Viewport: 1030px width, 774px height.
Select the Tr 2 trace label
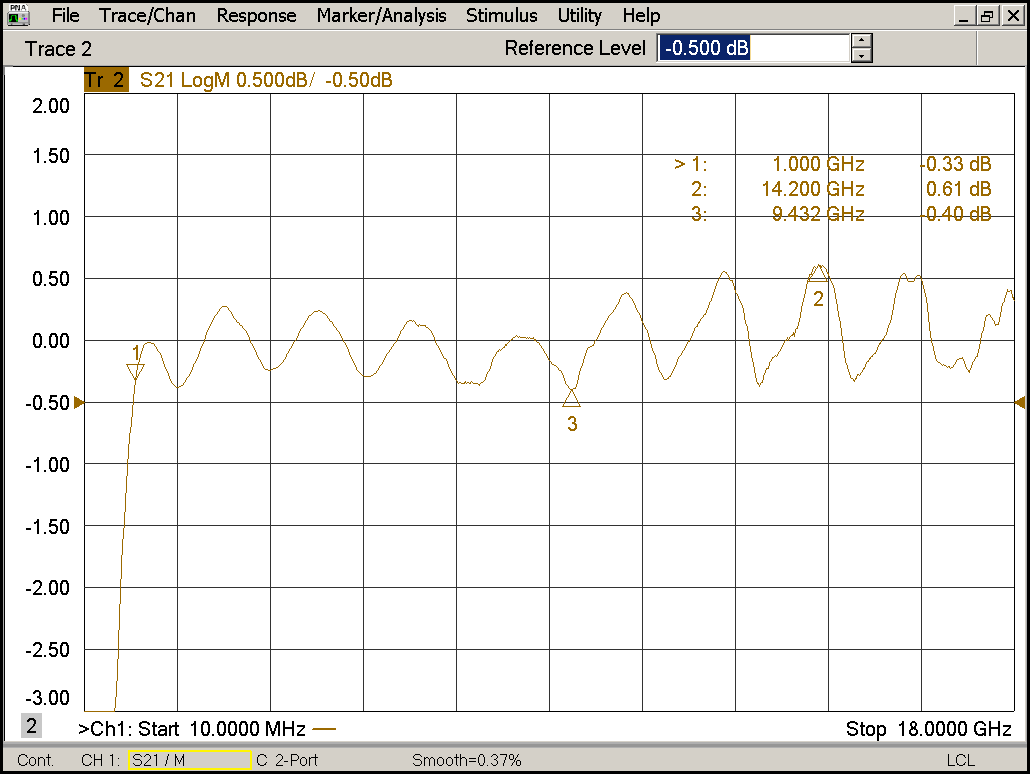pos(105,80)
